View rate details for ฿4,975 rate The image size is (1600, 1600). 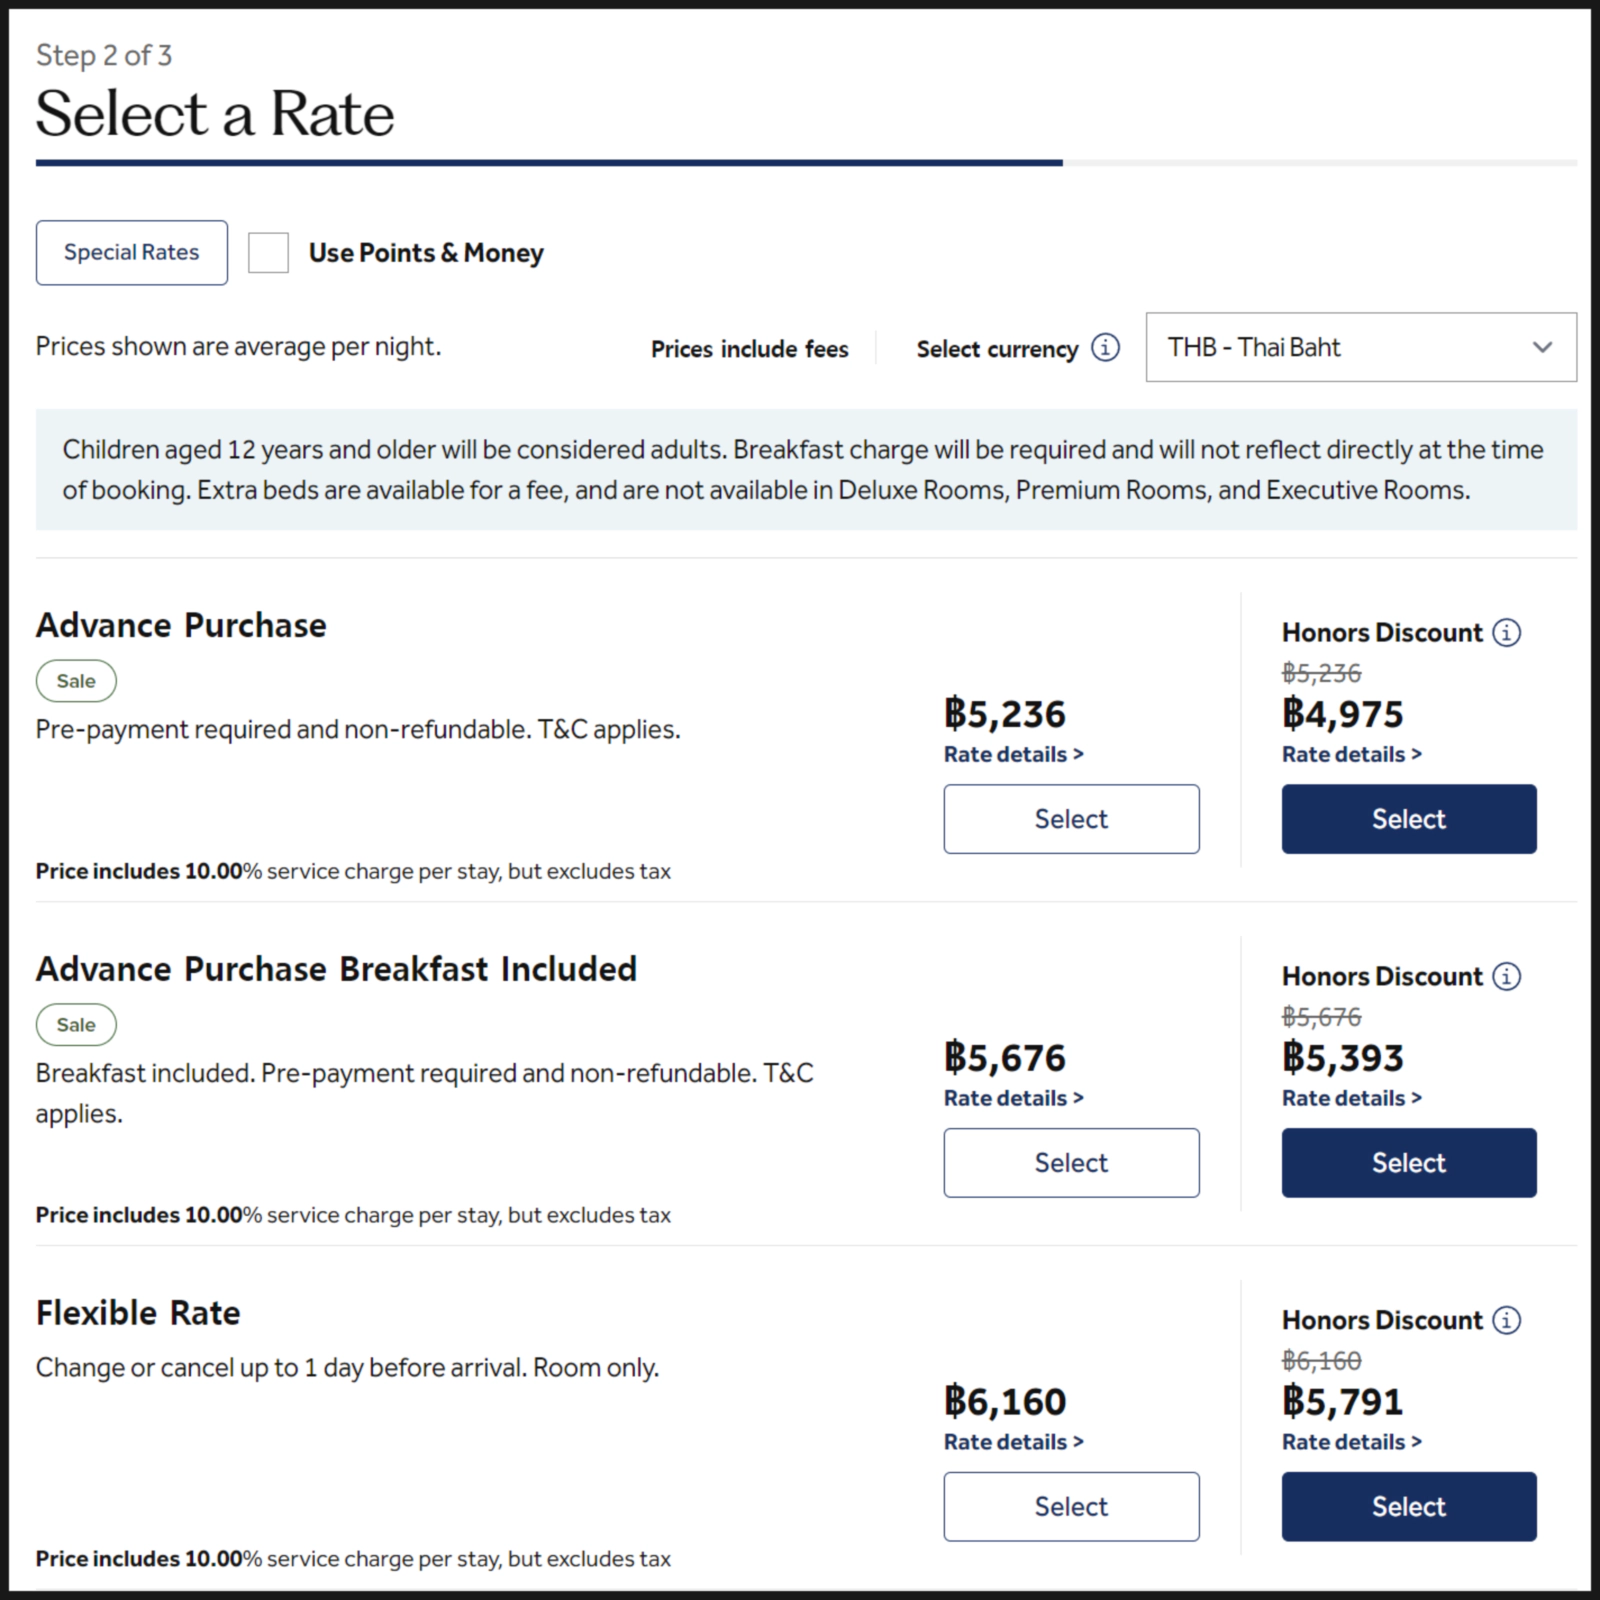(1351, 755)
